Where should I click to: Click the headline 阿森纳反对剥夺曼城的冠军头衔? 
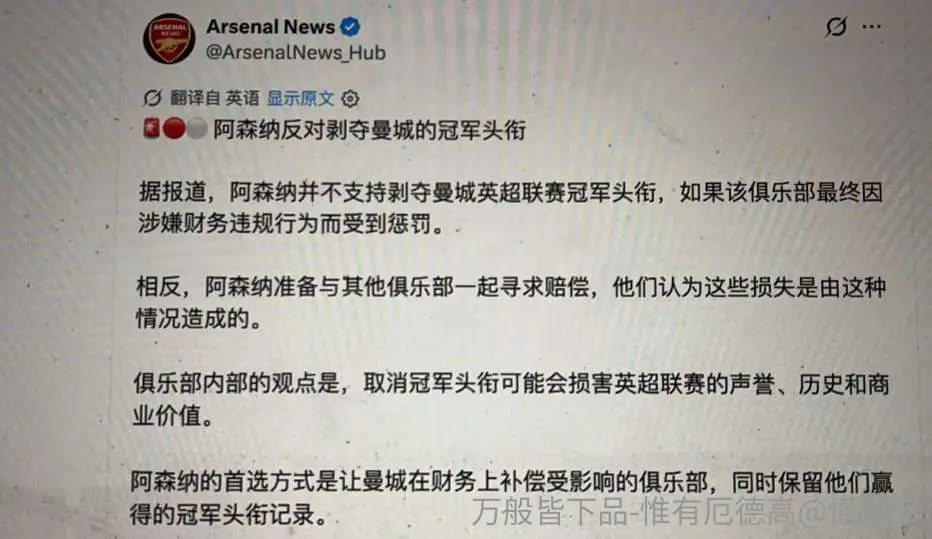pyautogui.click(x=370, y=130)
